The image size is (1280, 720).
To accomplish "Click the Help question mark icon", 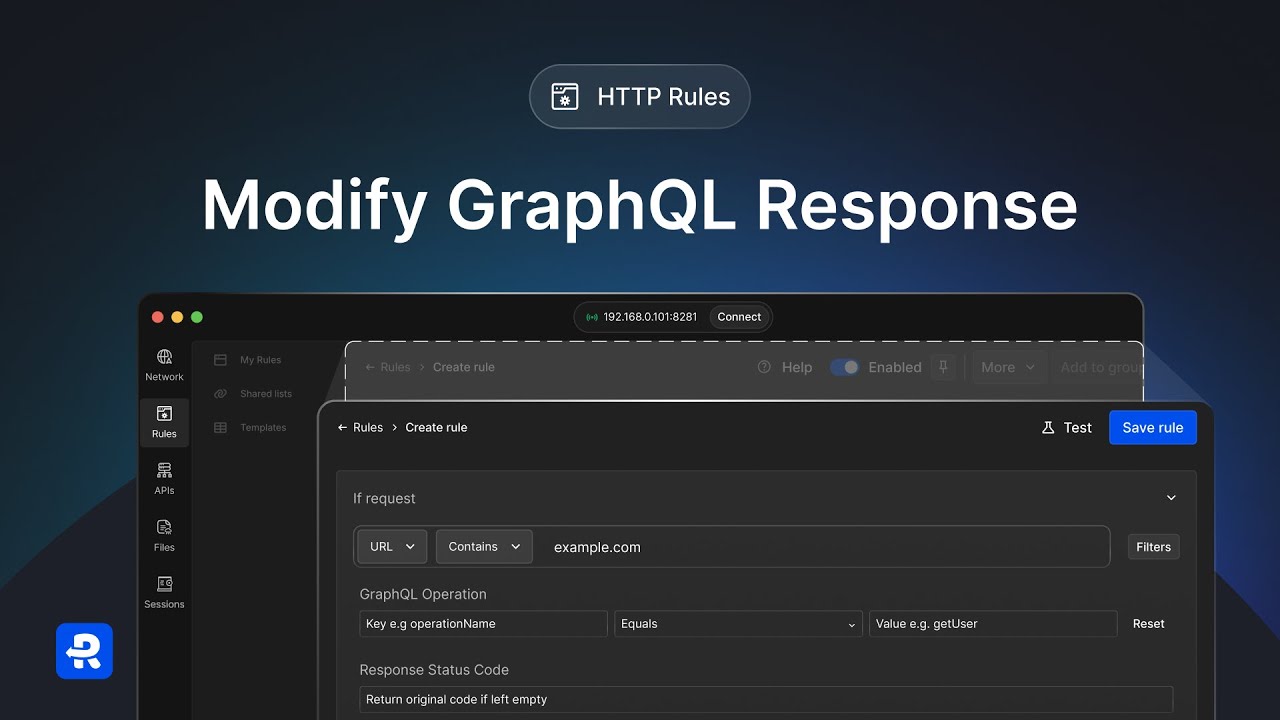I will [765, 367].
